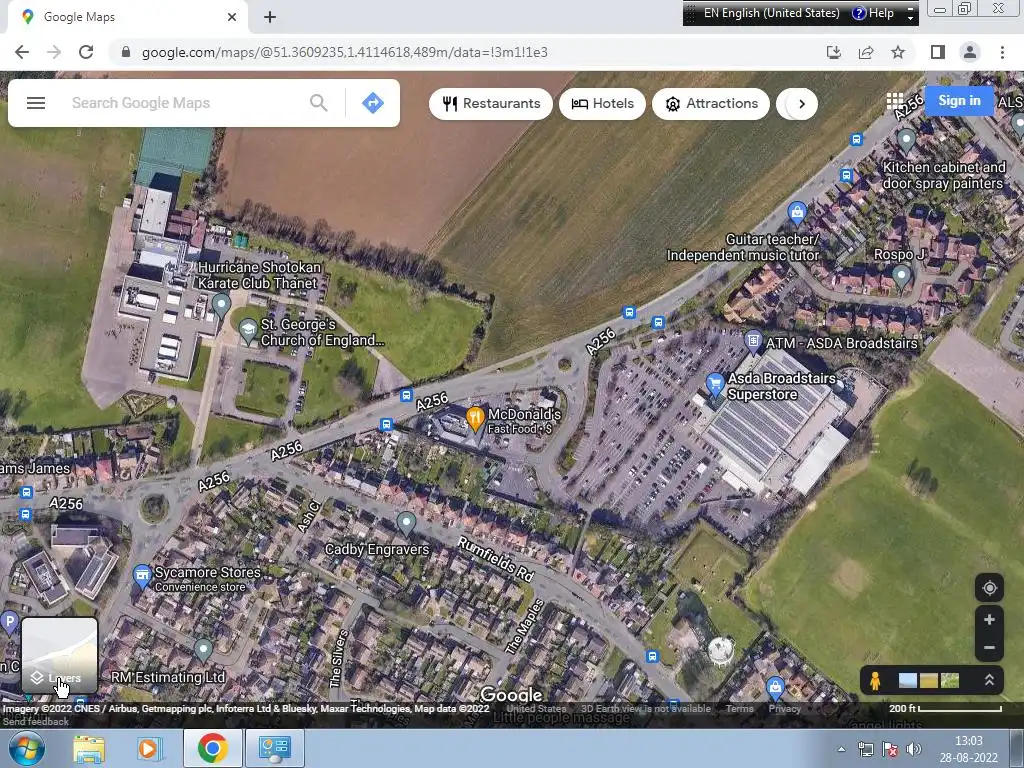Image resolution: width=1024 pixels, height=768 pixels.
Task: Open the Terms link
Action: [x=739, y=709]
